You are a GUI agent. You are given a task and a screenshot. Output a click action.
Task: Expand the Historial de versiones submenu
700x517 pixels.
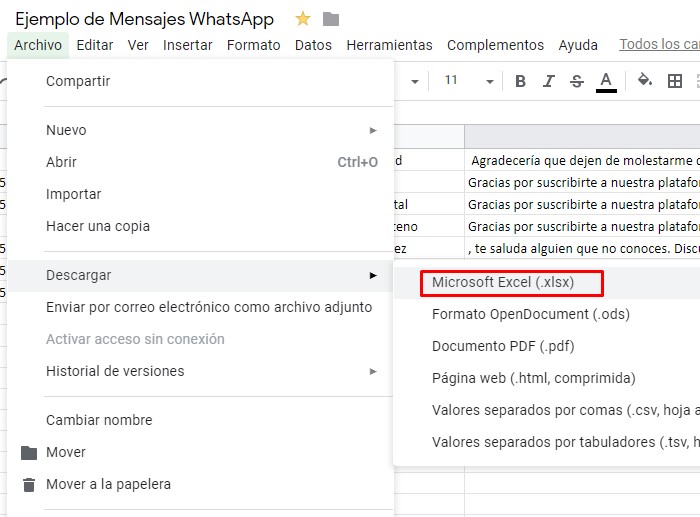pos(373,371)
